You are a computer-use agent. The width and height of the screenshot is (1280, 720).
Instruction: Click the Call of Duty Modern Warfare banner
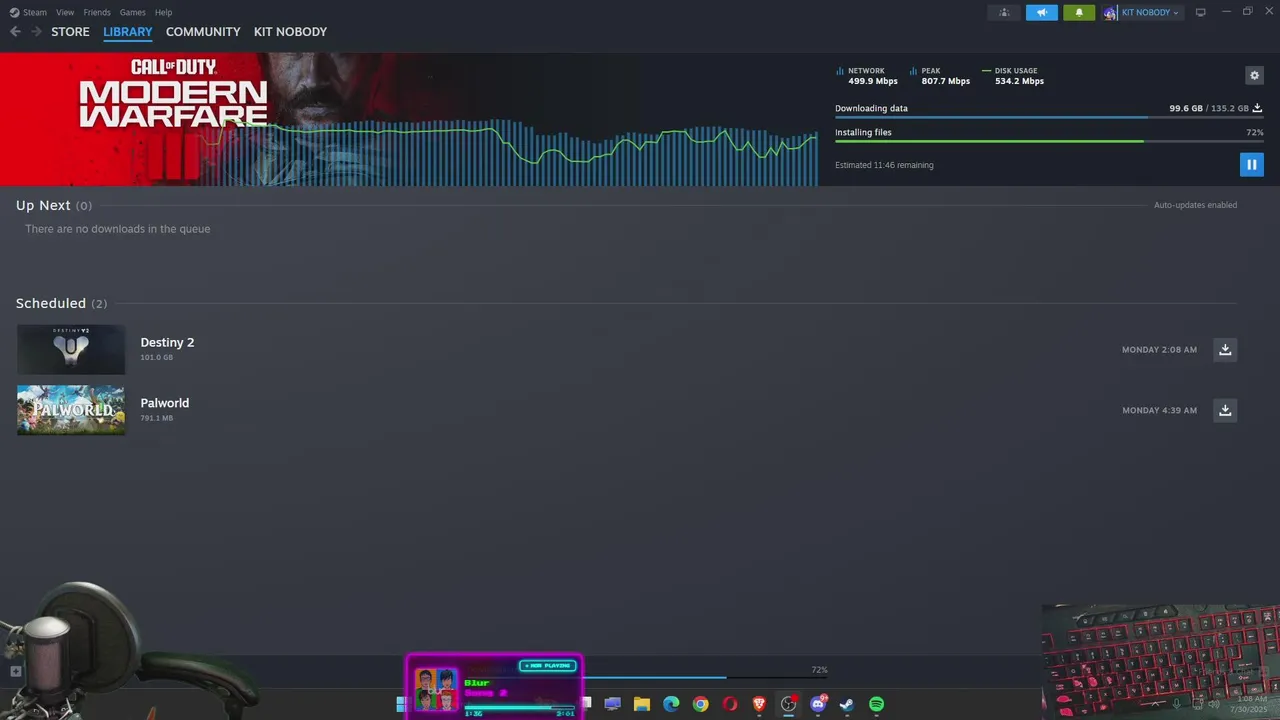tap(409, 119)
